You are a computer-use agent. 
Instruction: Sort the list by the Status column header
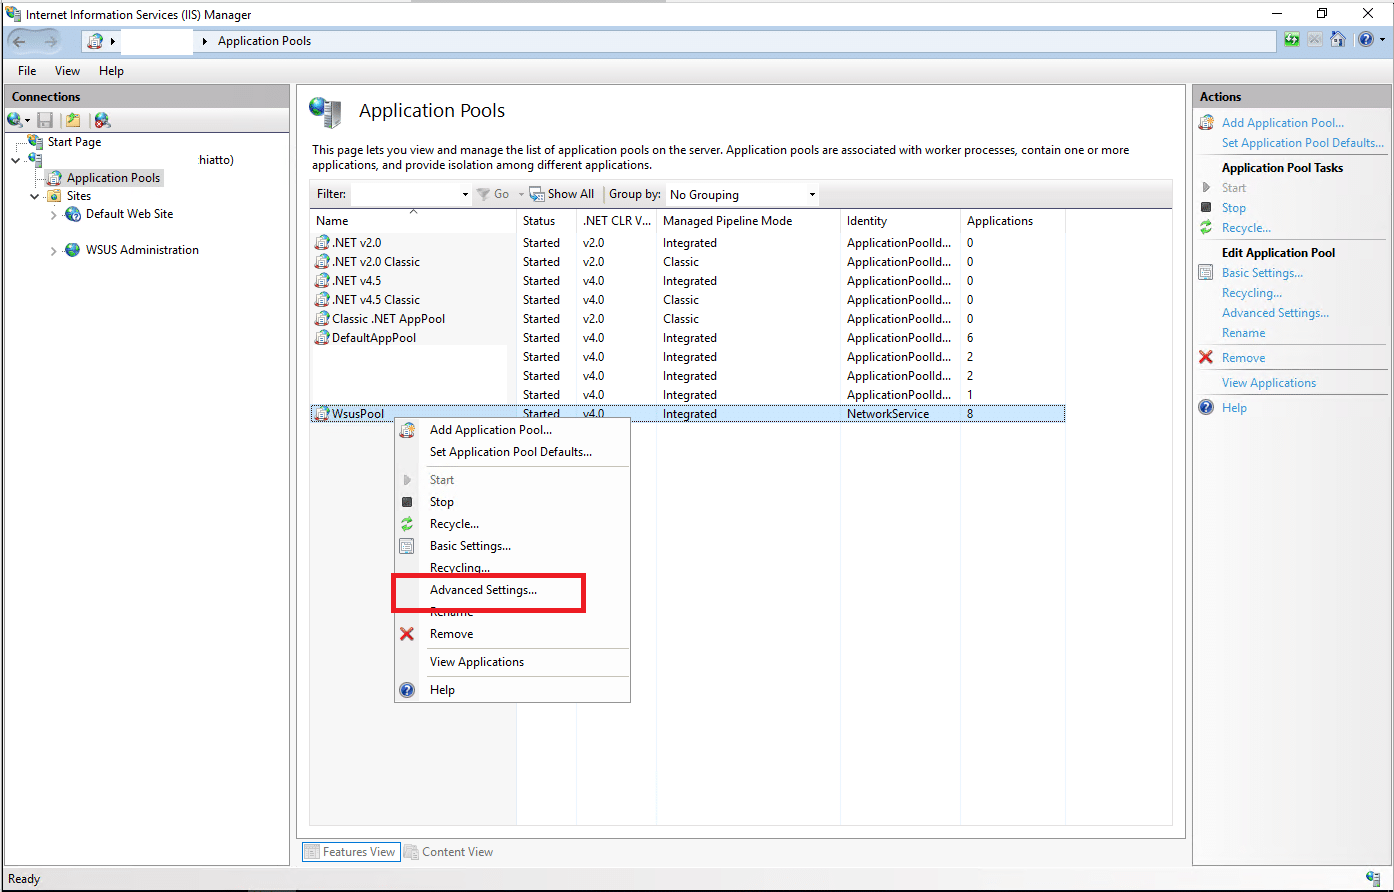547,221
